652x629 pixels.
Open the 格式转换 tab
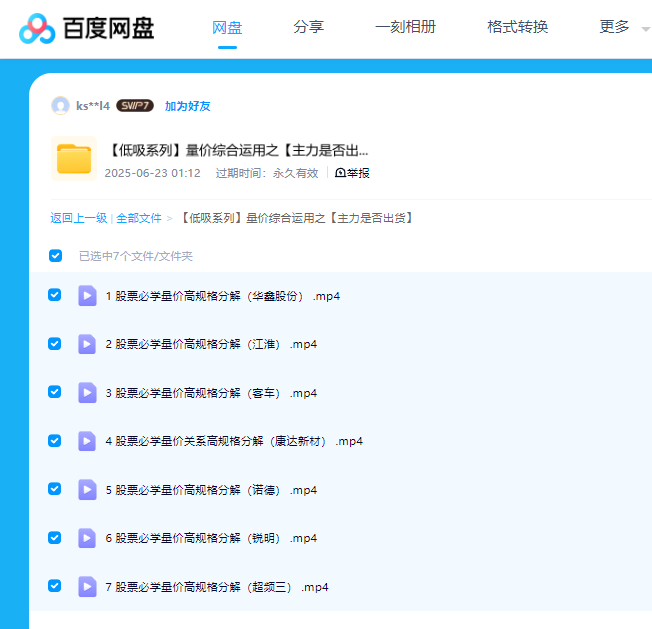coord(517,27)
